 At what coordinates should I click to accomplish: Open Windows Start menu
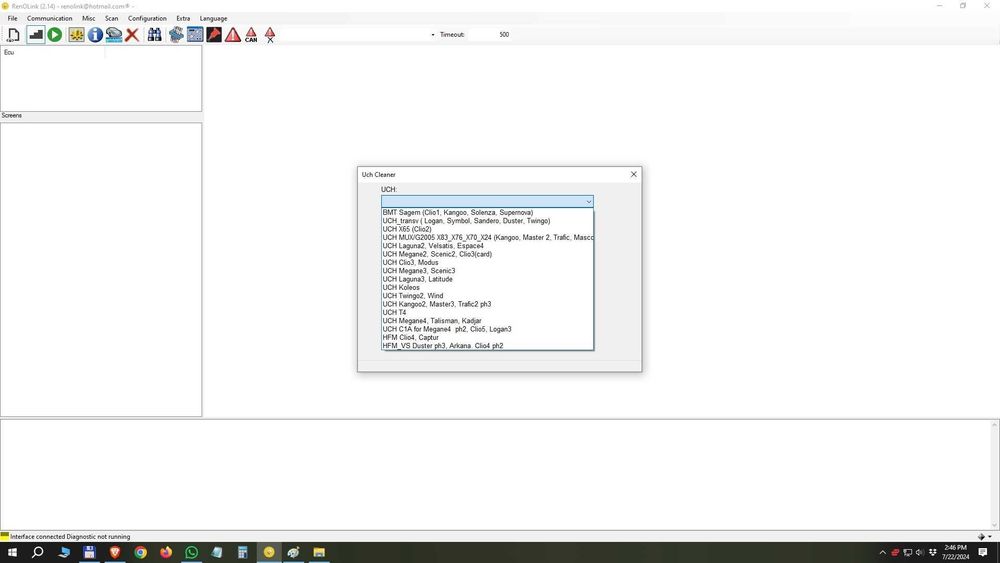12,552
